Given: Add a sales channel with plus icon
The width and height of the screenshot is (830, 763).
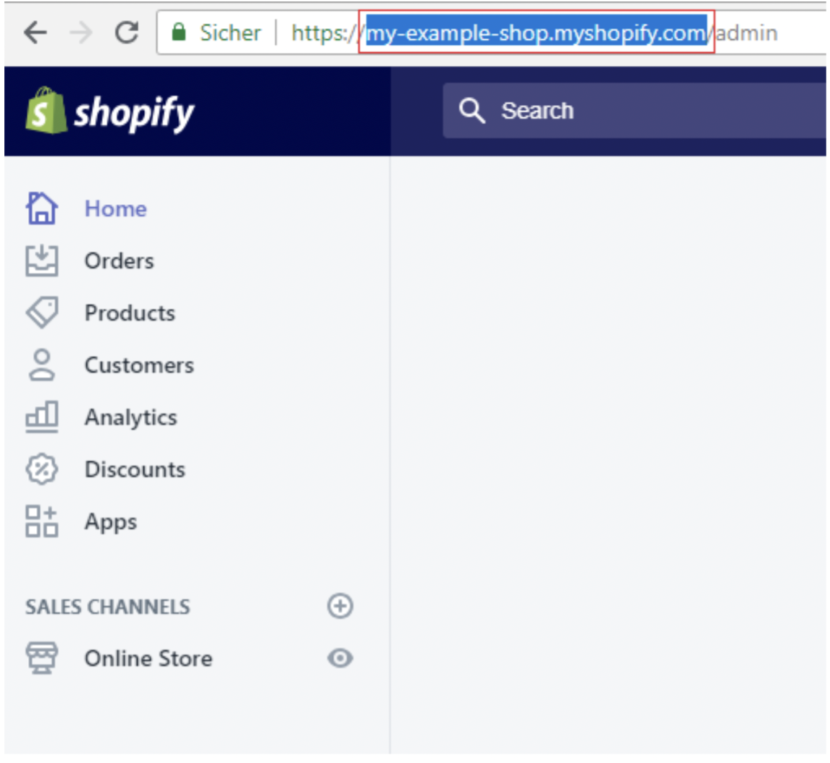Looking at the screenshot, I should (x=340, y=606).
